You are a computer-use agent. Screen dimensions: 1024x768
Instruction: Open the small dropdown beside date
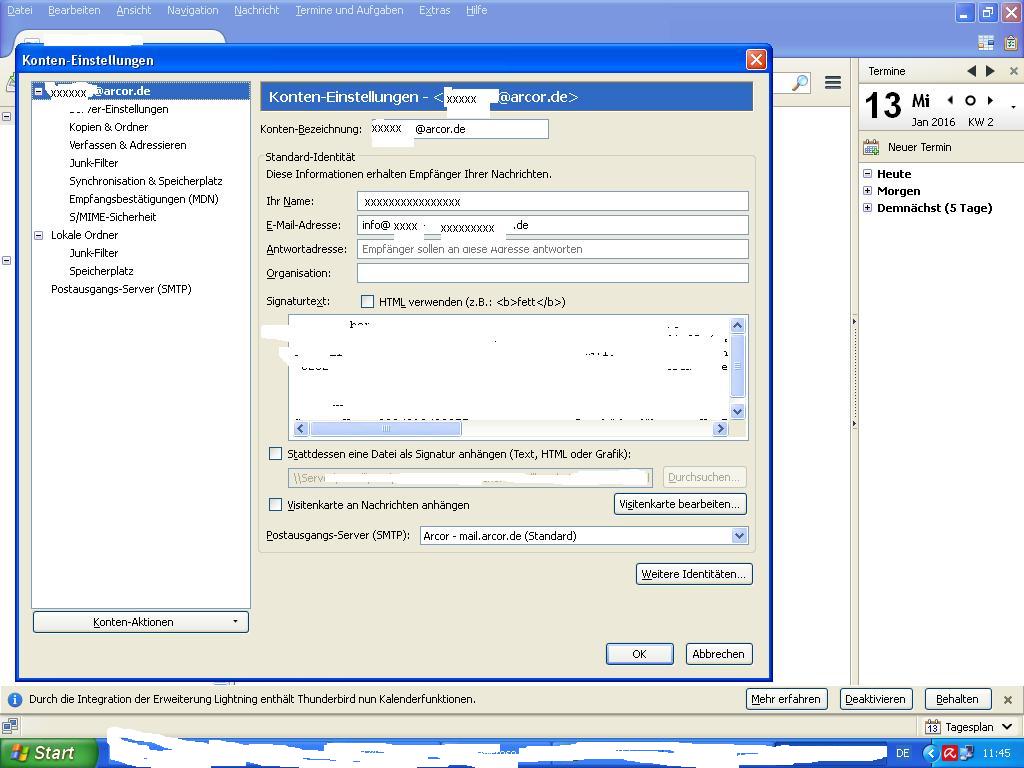point(1014,106)
